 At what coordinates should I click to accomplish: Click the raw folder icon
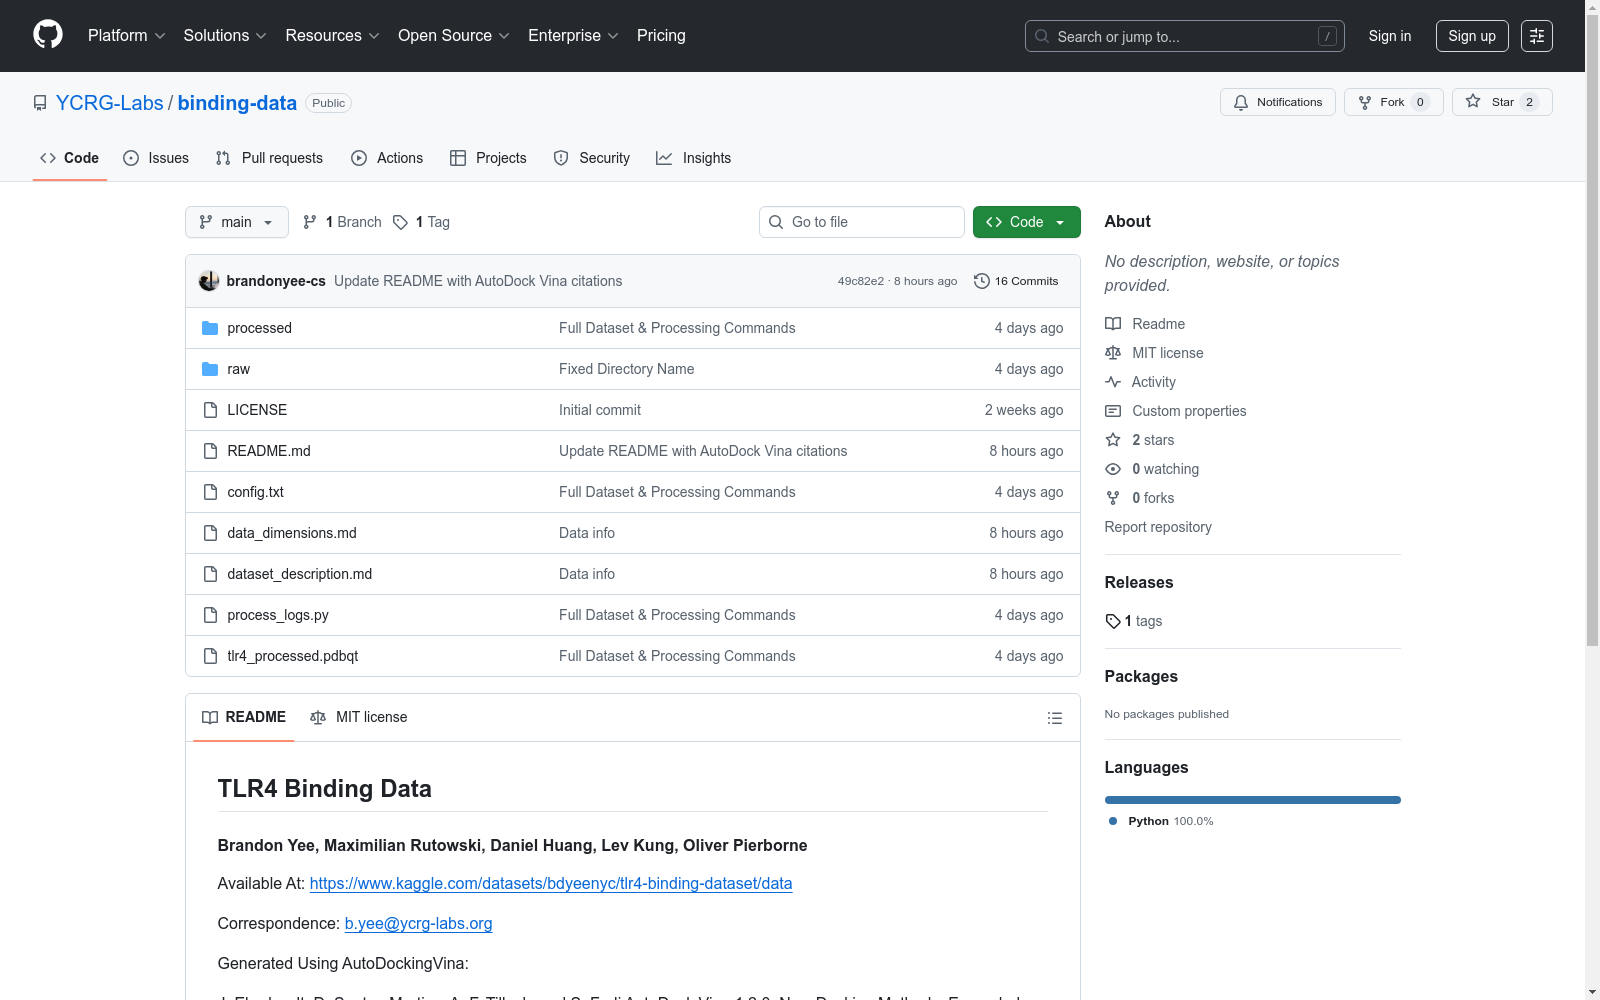point(210,369)
